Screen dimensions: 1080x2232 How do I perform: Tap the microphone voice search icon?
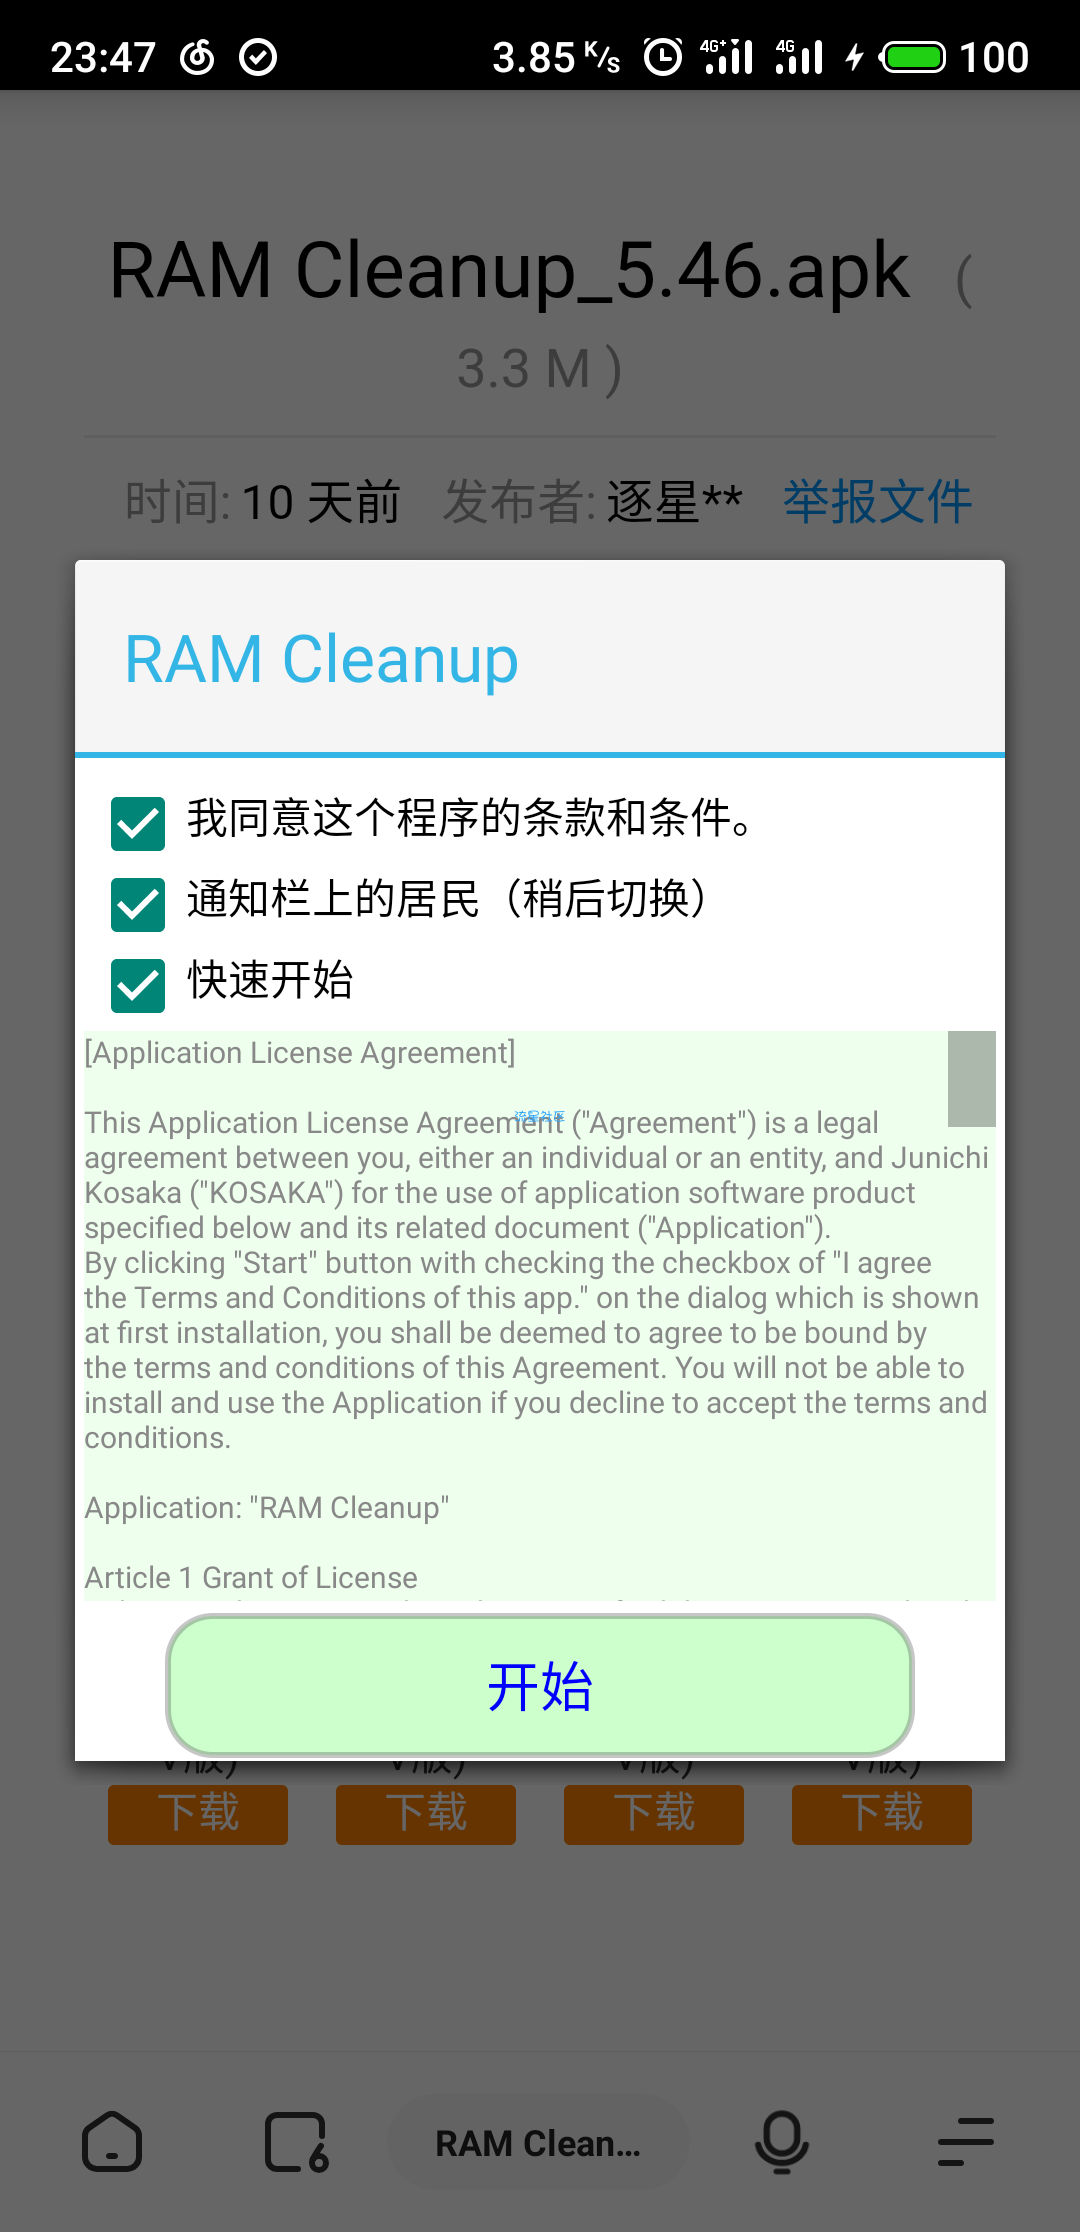(781, 2142)
